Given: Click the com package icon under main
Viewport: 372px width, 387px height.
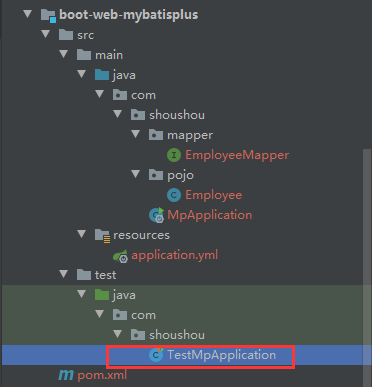Looking at the screenshot, I should (x=120, y=95).
